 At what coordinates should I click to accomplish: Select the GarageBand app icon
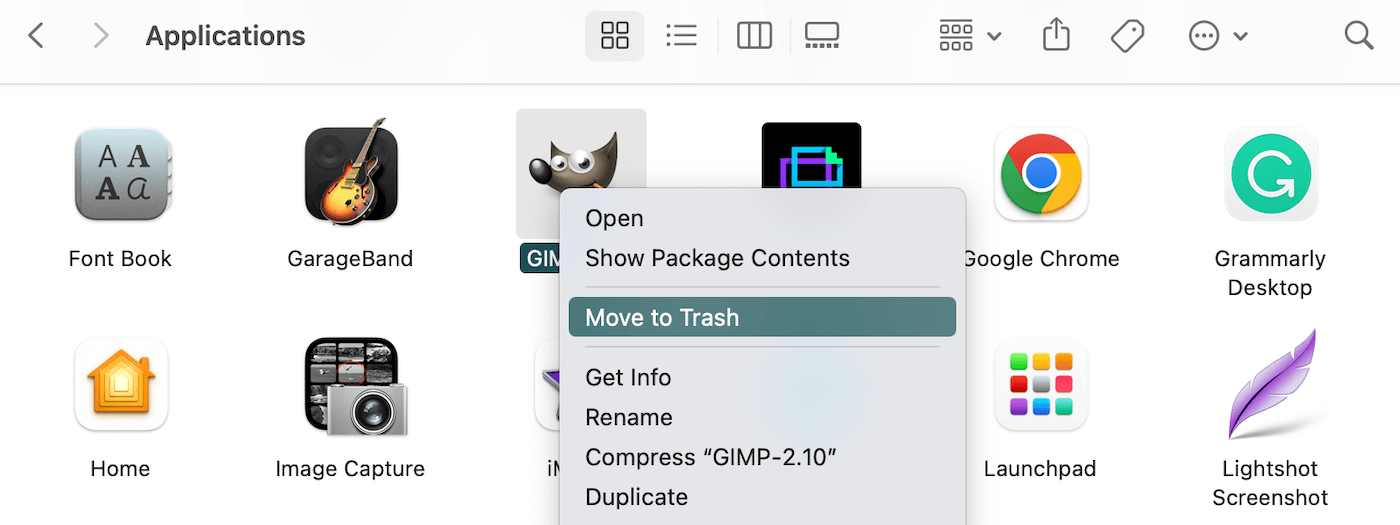350,172
